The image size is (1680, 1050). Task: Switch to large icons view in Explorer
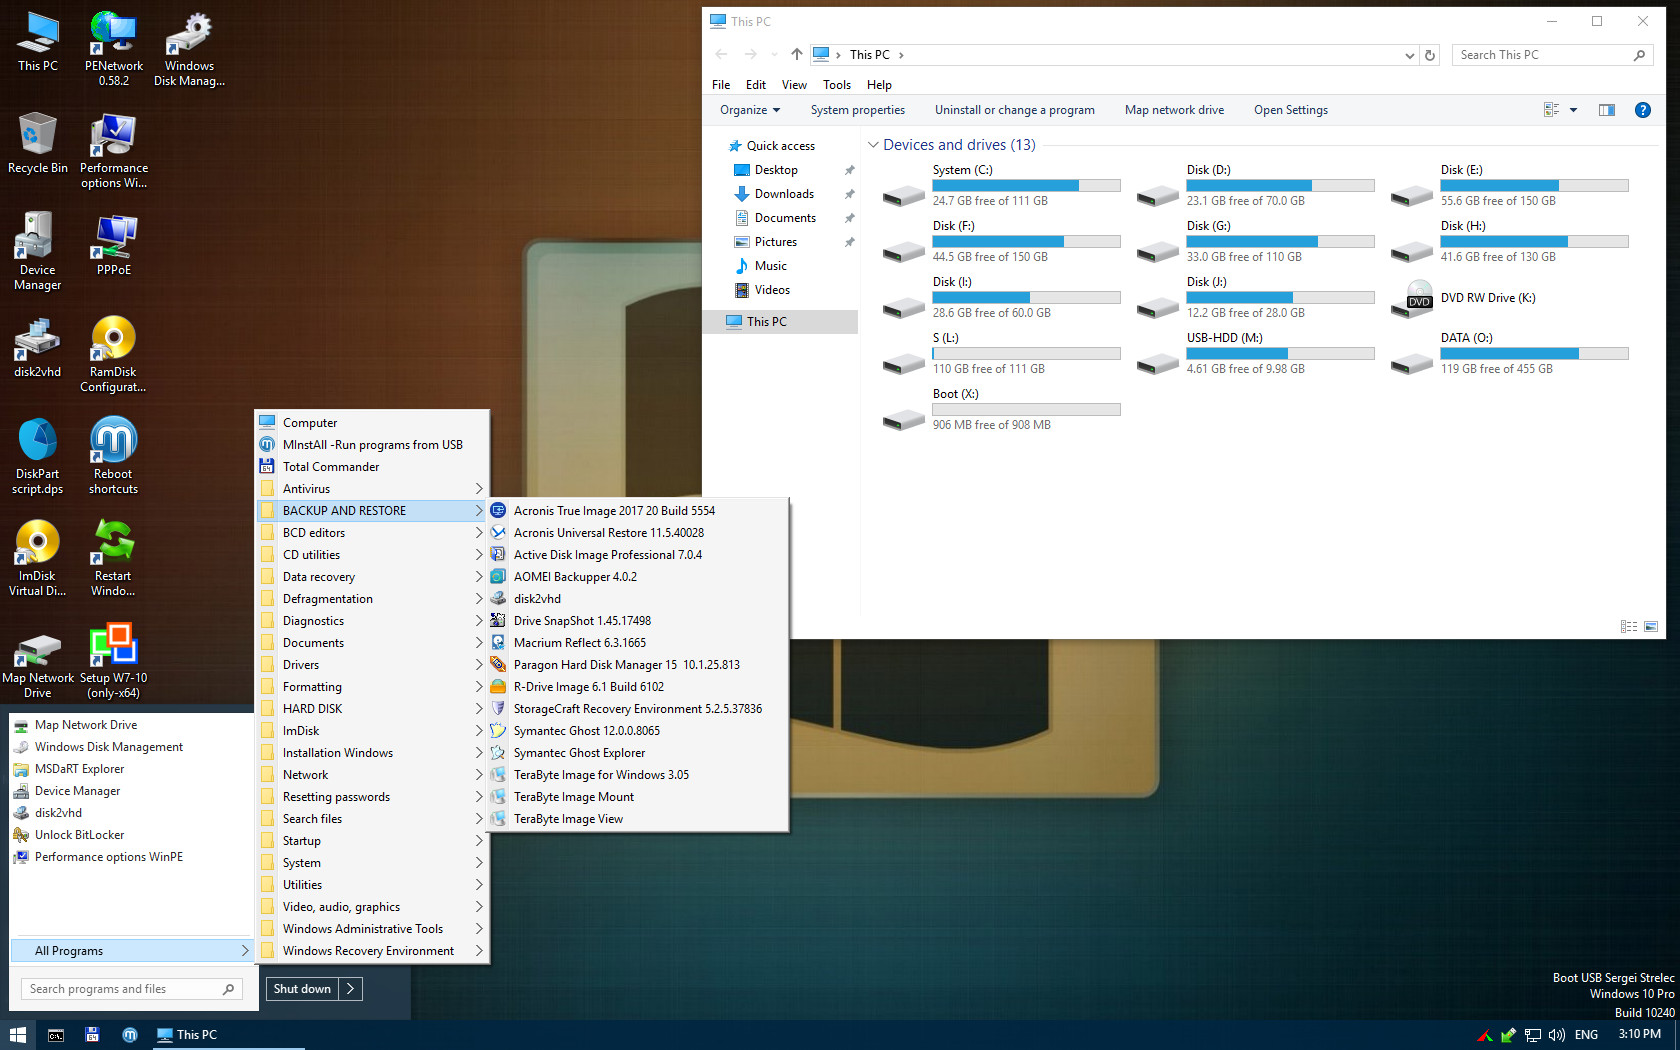click(1651, 627)
